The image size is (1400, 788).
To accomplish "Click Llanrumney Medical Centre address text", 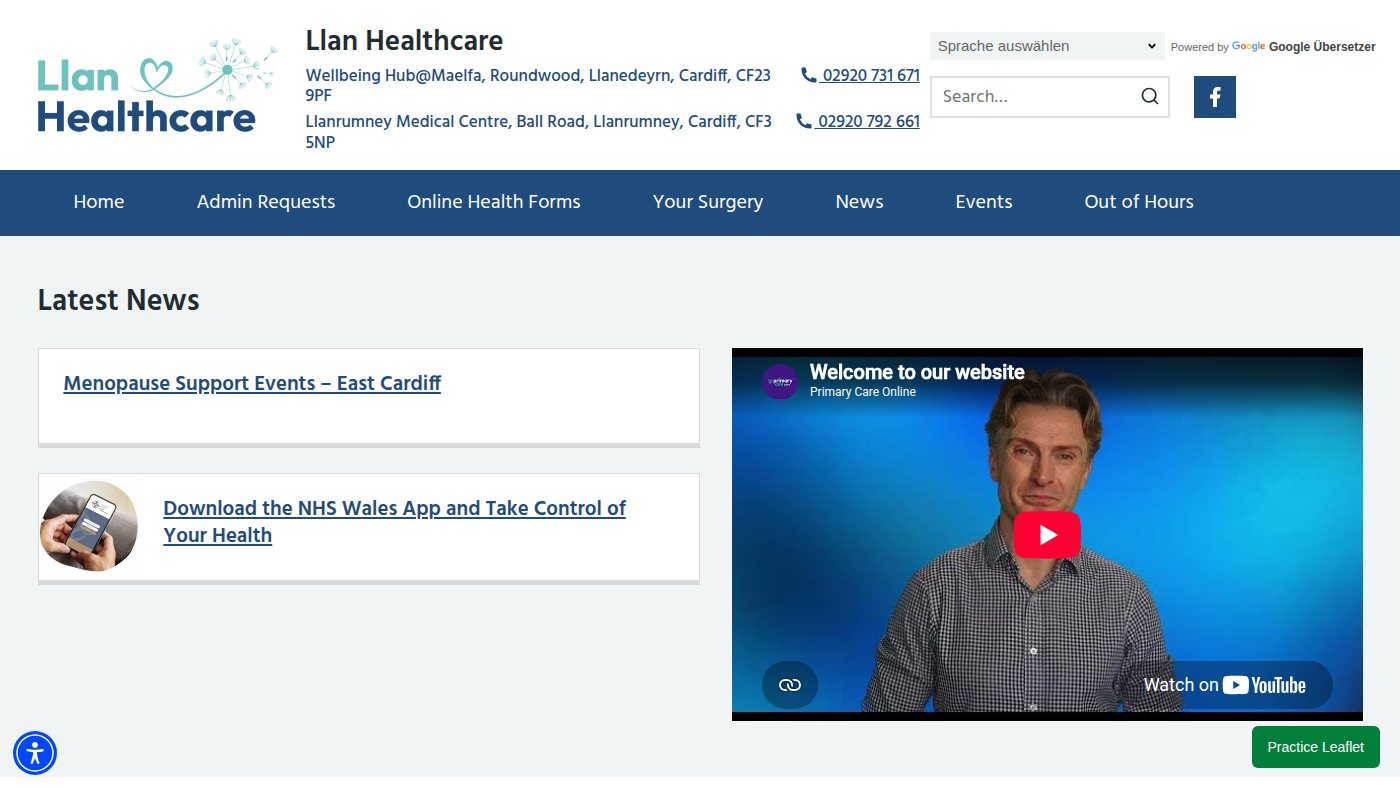I will coord(538,132).
